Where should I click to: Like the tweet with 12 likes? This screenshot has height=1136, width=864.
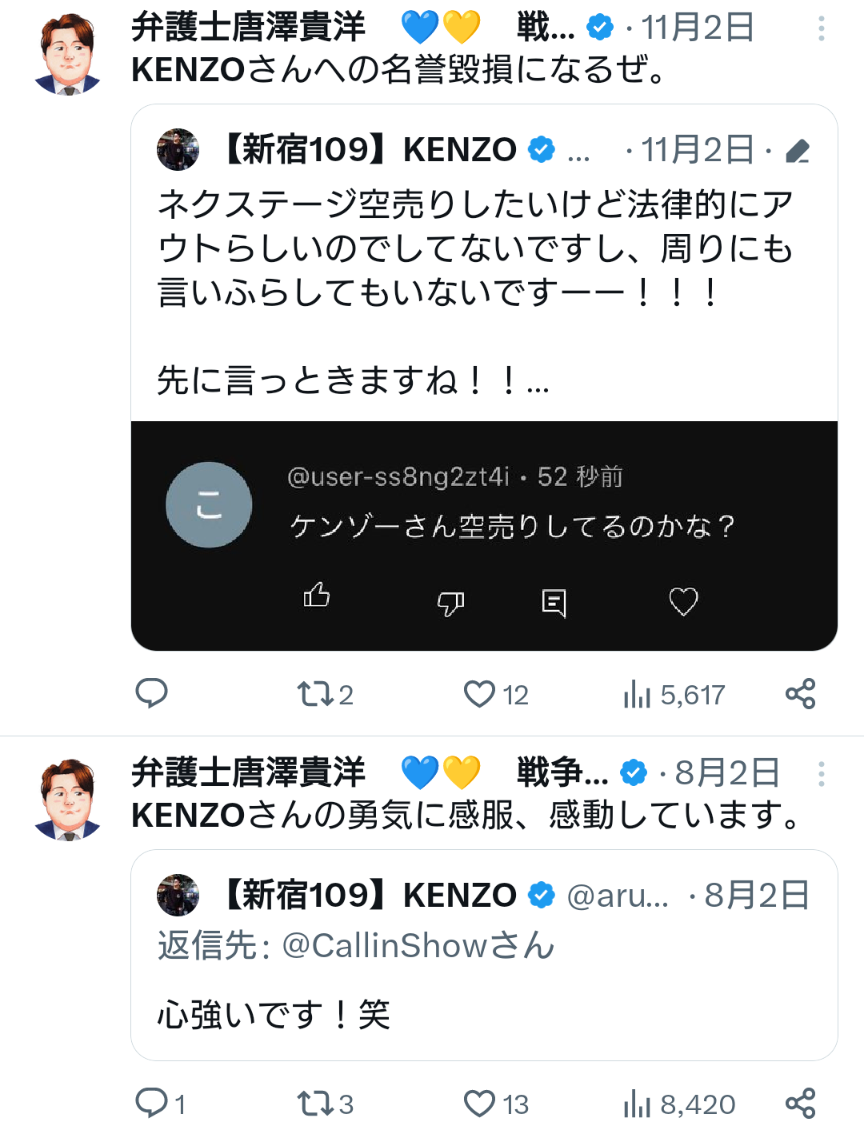[482, 694]
